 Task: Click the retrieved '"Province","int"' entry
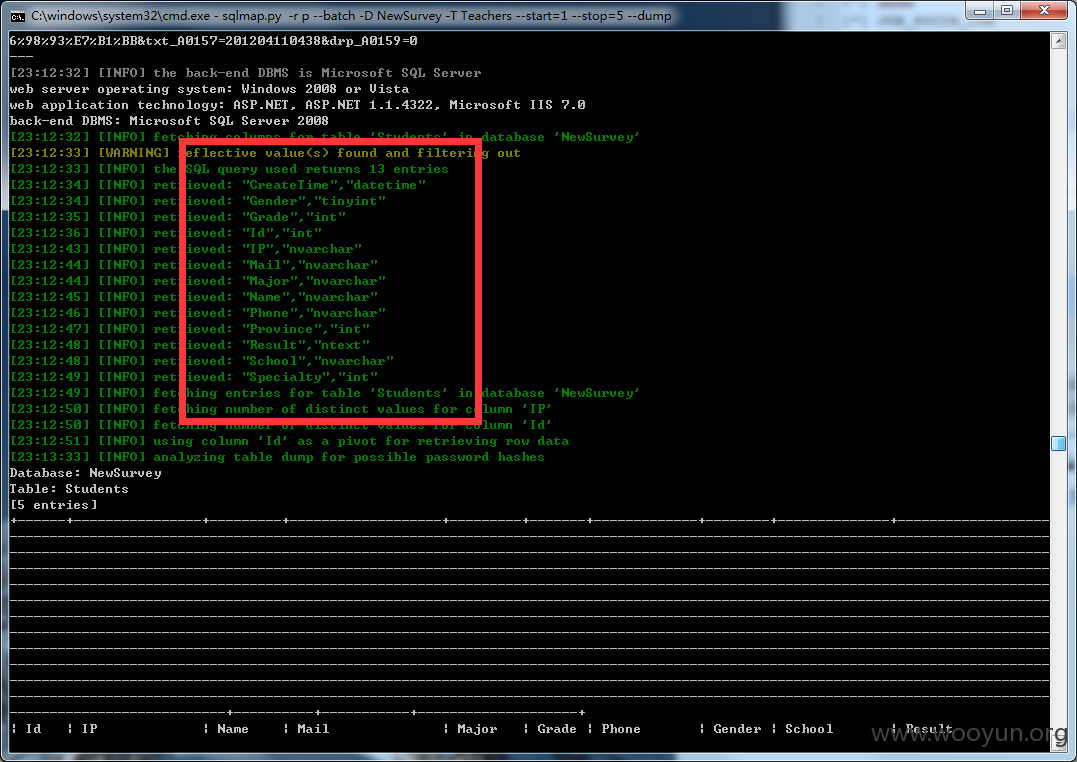tap(306, 329)
